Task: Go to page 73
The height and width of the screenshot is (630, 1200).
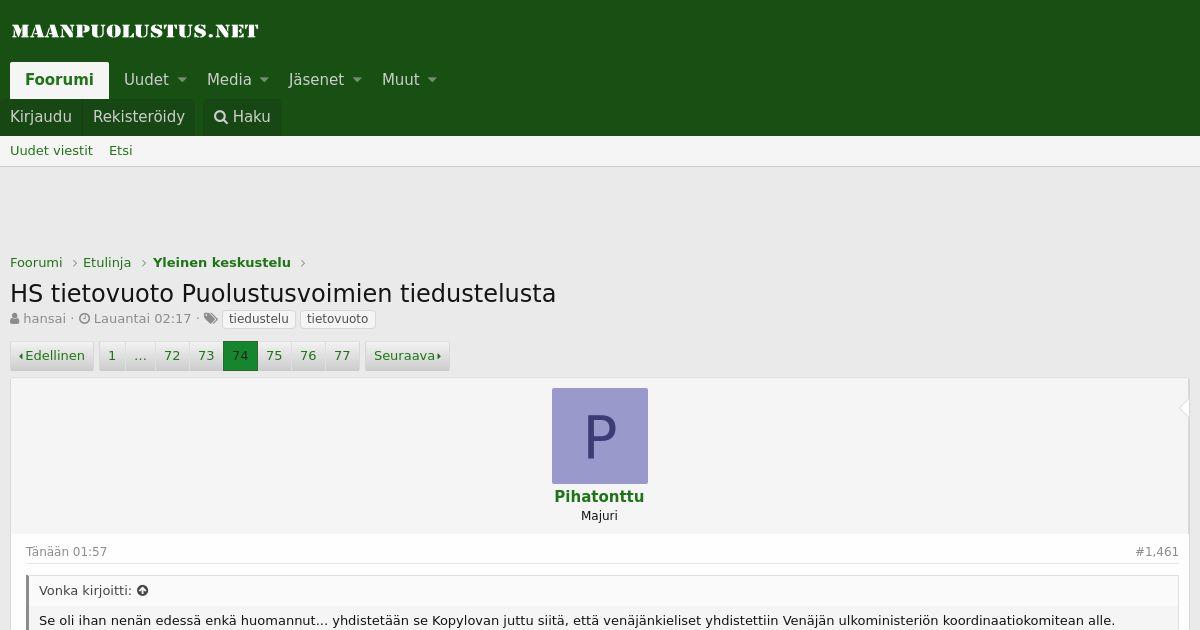Action: 206,356
